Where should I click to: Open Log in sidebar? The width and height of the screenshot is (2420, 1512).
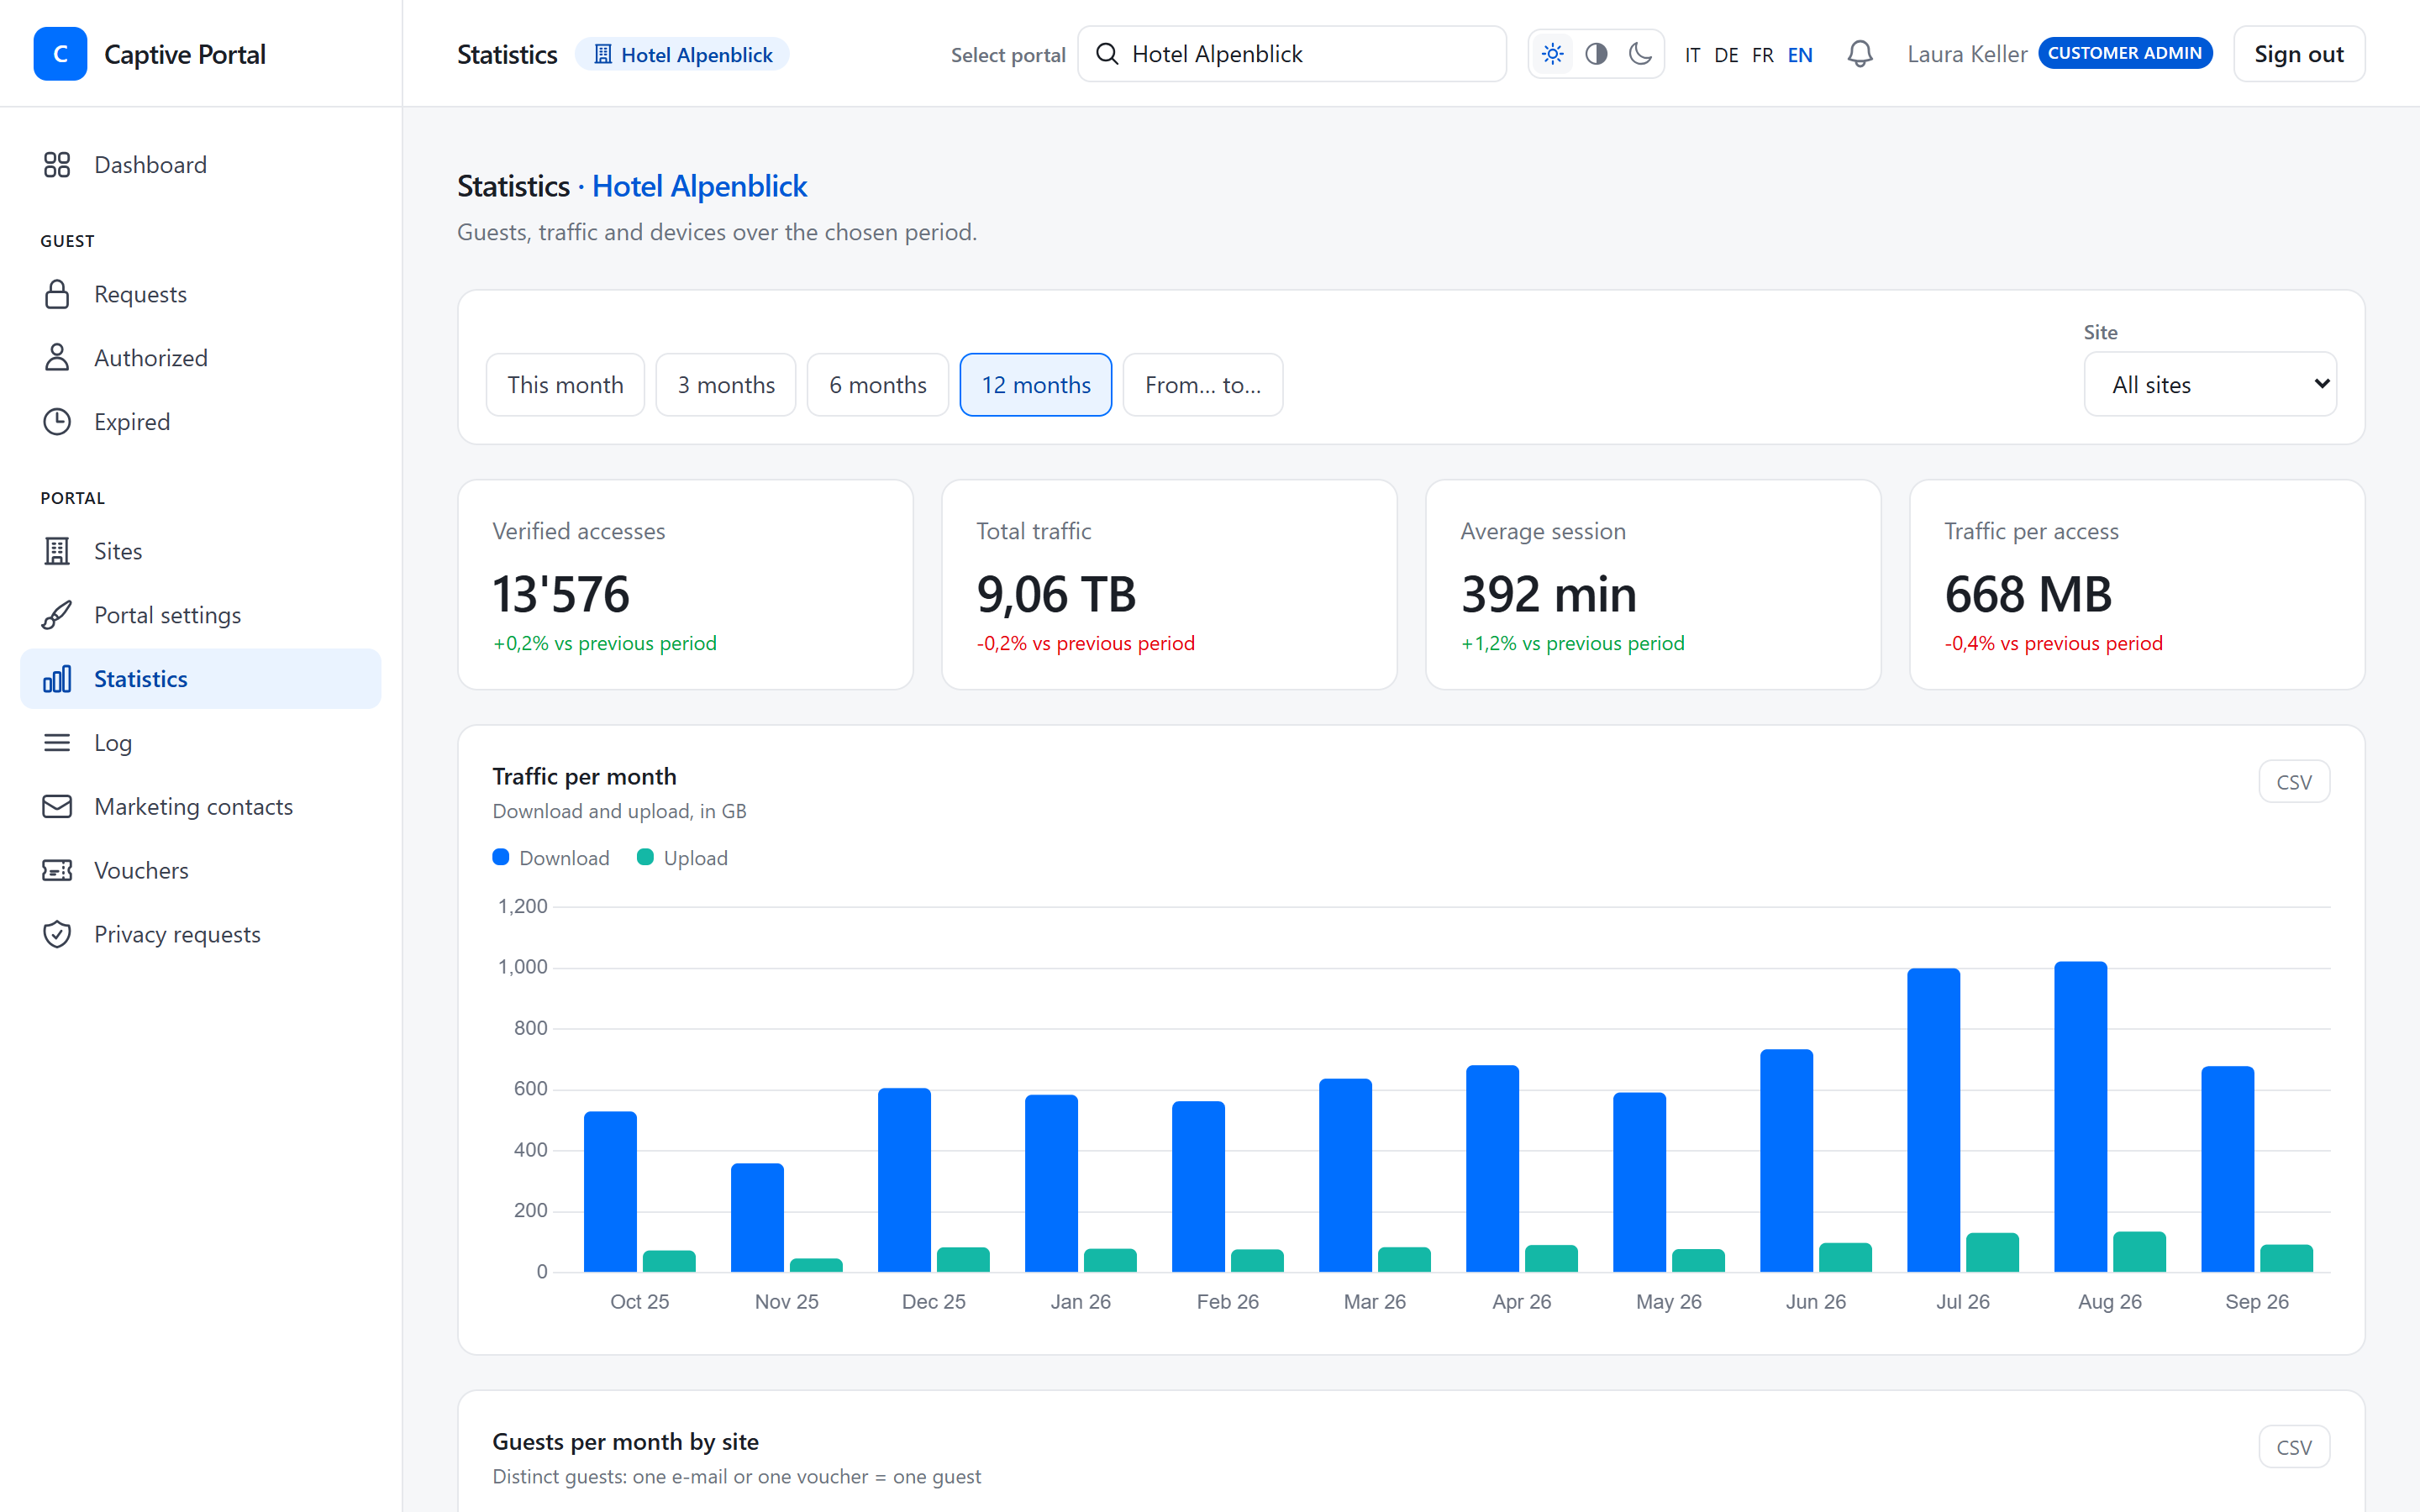[x=200, y=743]
